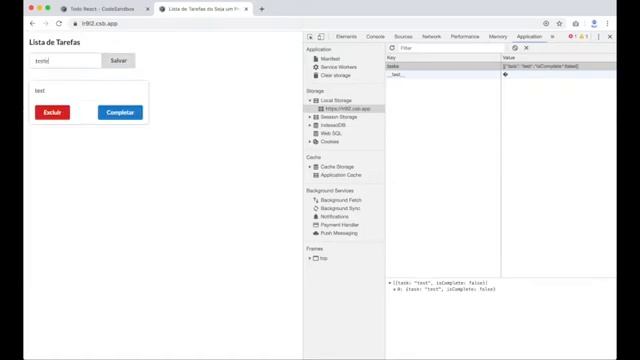Refresh the storage table
Viewport: 640px width, 360px height.
pyautogui.click(x=392, y=48)
